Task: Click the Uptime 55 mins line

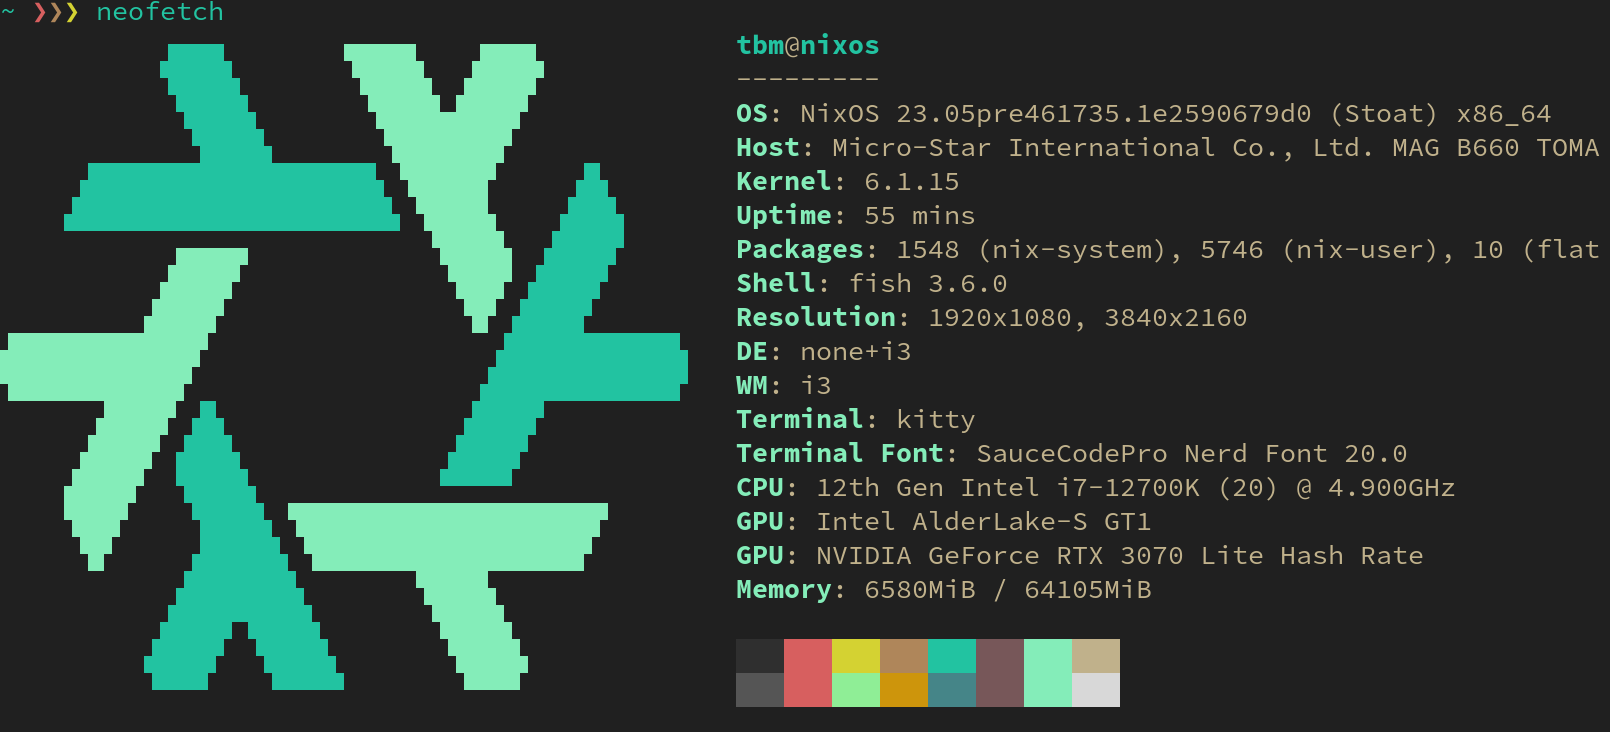Action: (x=856, y=216)
